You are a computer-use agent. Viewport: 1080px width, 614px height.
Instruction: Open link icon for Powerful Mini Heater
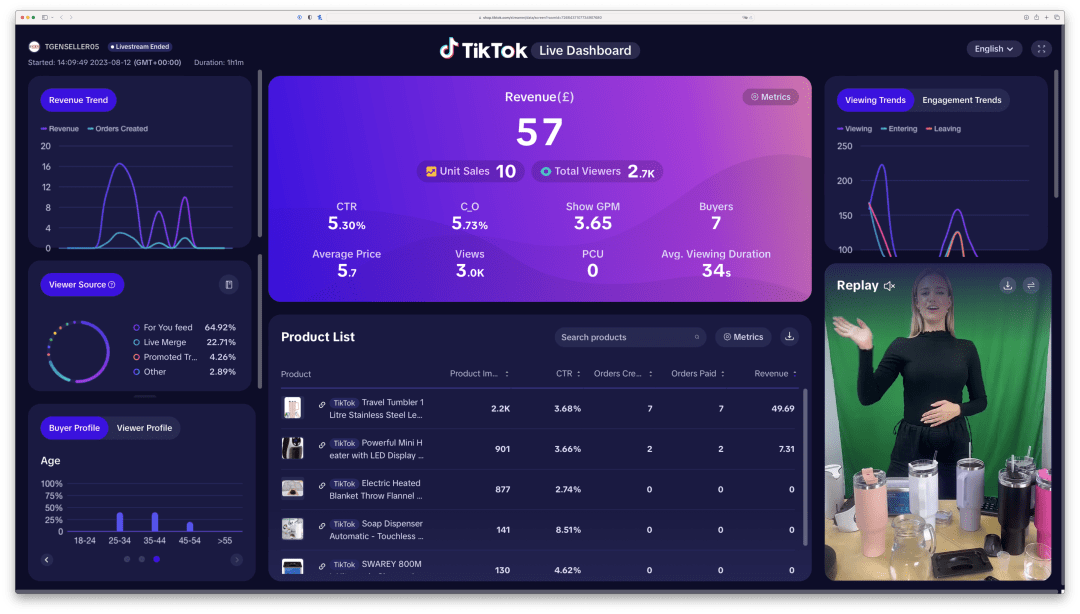tap(322, 445)
